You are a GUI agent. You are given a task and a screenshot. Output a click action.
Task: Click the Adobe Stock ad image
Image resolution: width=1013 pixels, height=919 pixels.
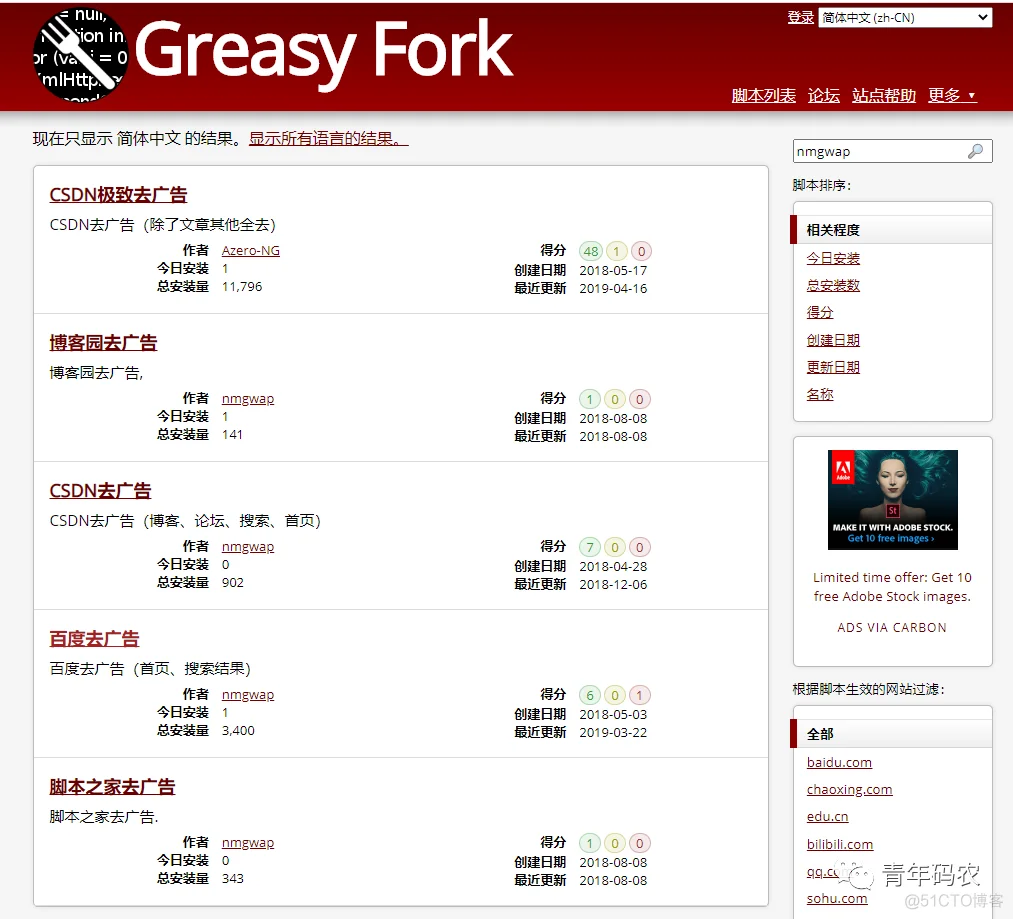[893, 500]
